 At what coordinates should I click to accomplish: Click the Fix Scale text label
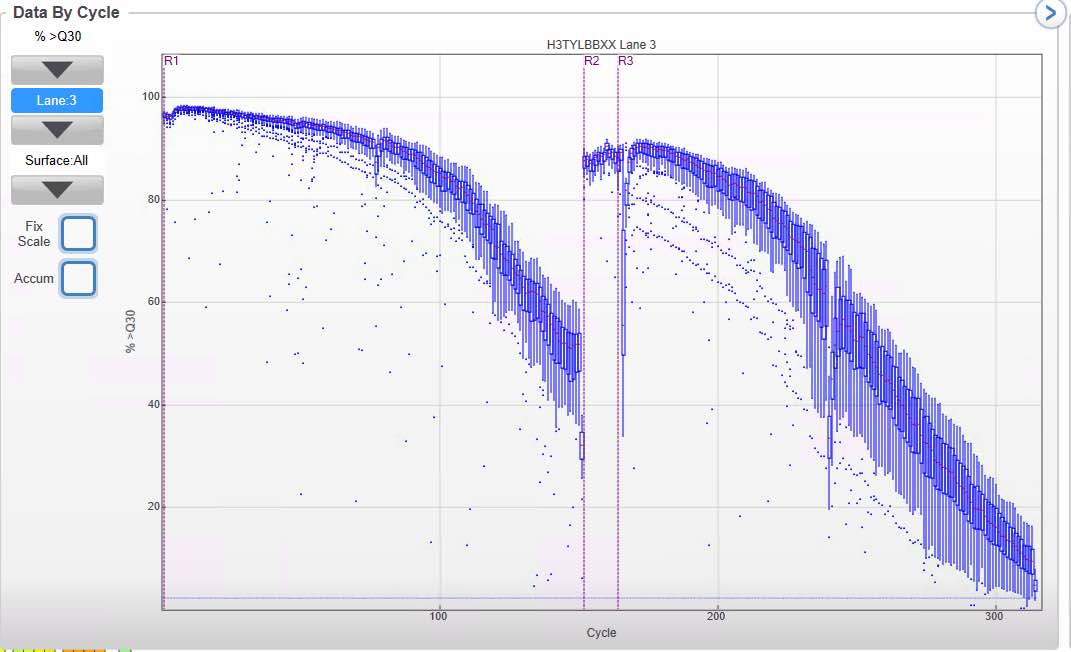point(34,233)
